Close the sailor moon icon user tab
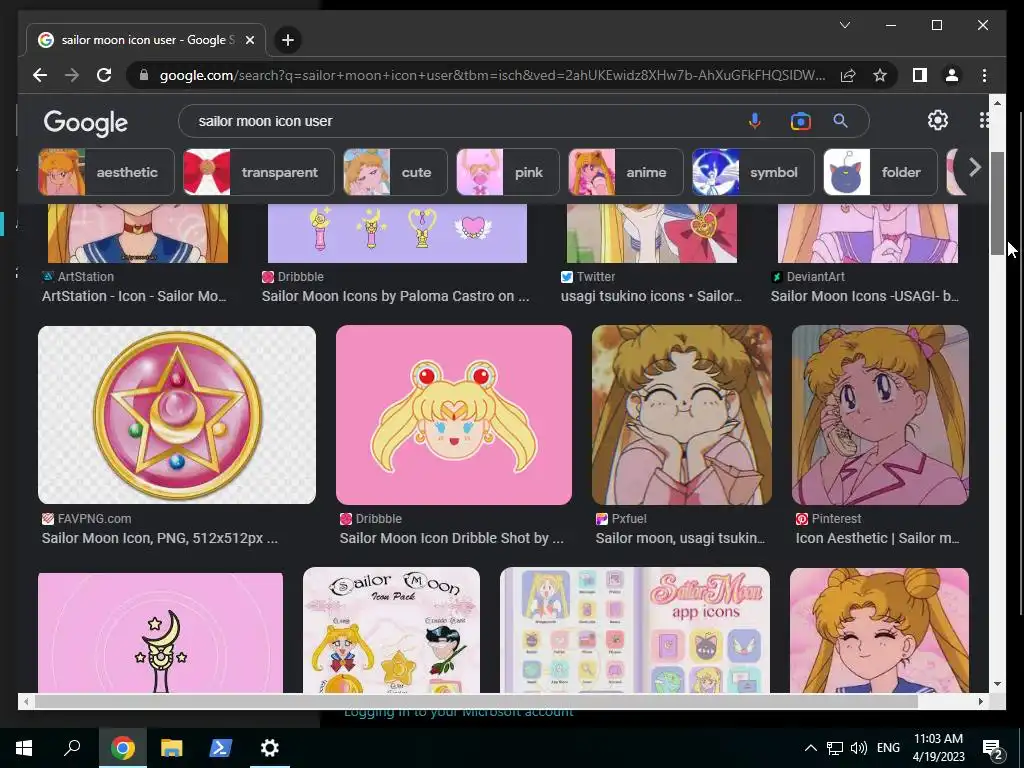Viewport: 1024px width, 768px height. tap(249, 40)
